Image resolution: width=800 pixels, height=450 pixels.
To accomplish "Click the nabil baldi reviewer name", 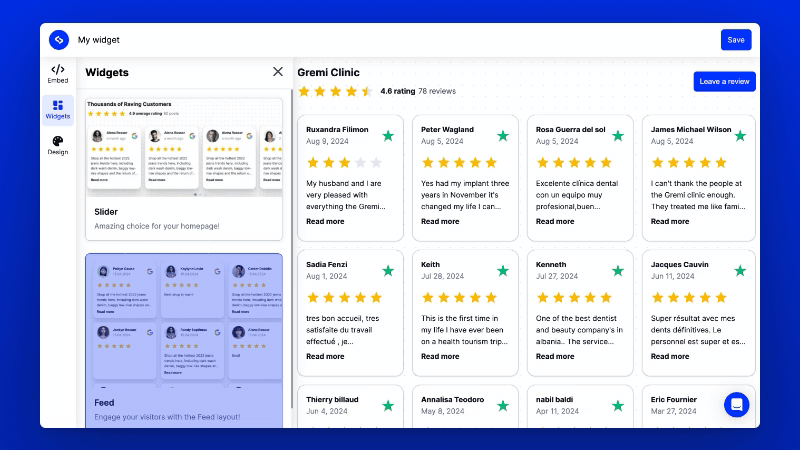I will [x=554, y=399].
